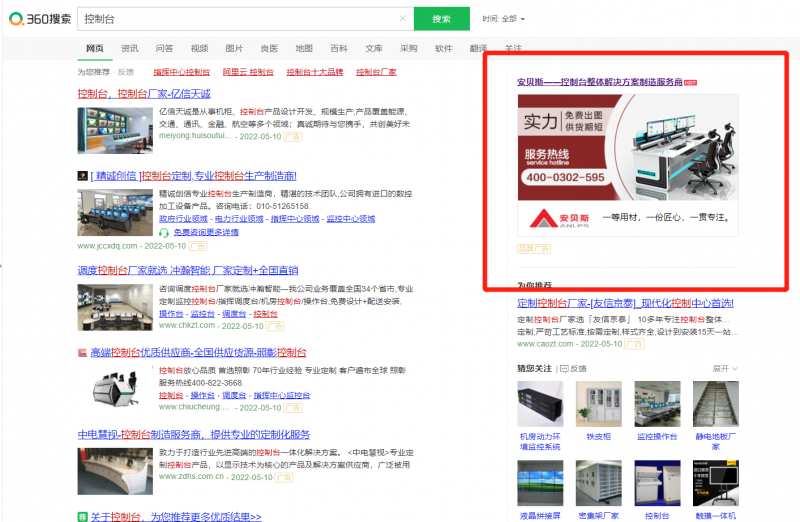Switch to the 资讯 tab
800x522 pixels.
(x=130, y=48)
